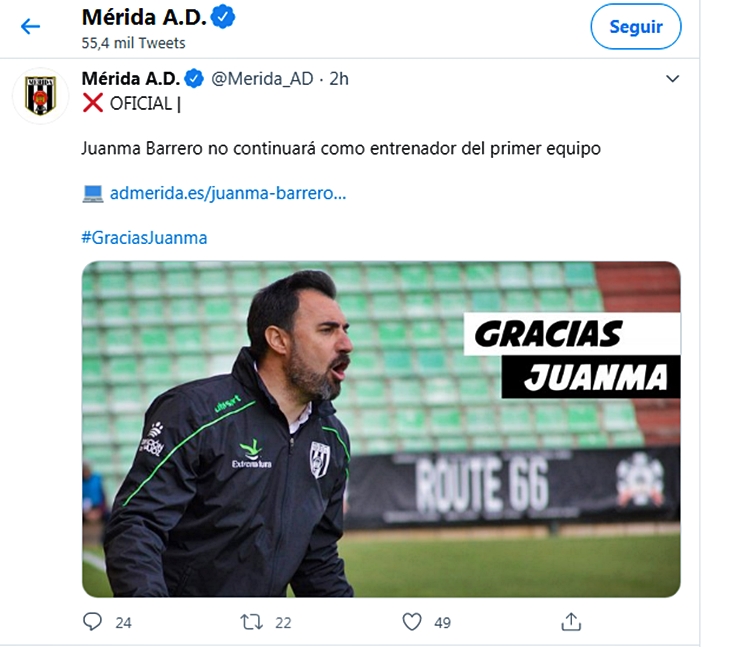Like the tweet with heart icon
Image resolution: width=730 pixels, height=647 pixels.
[x=412, y=622]
